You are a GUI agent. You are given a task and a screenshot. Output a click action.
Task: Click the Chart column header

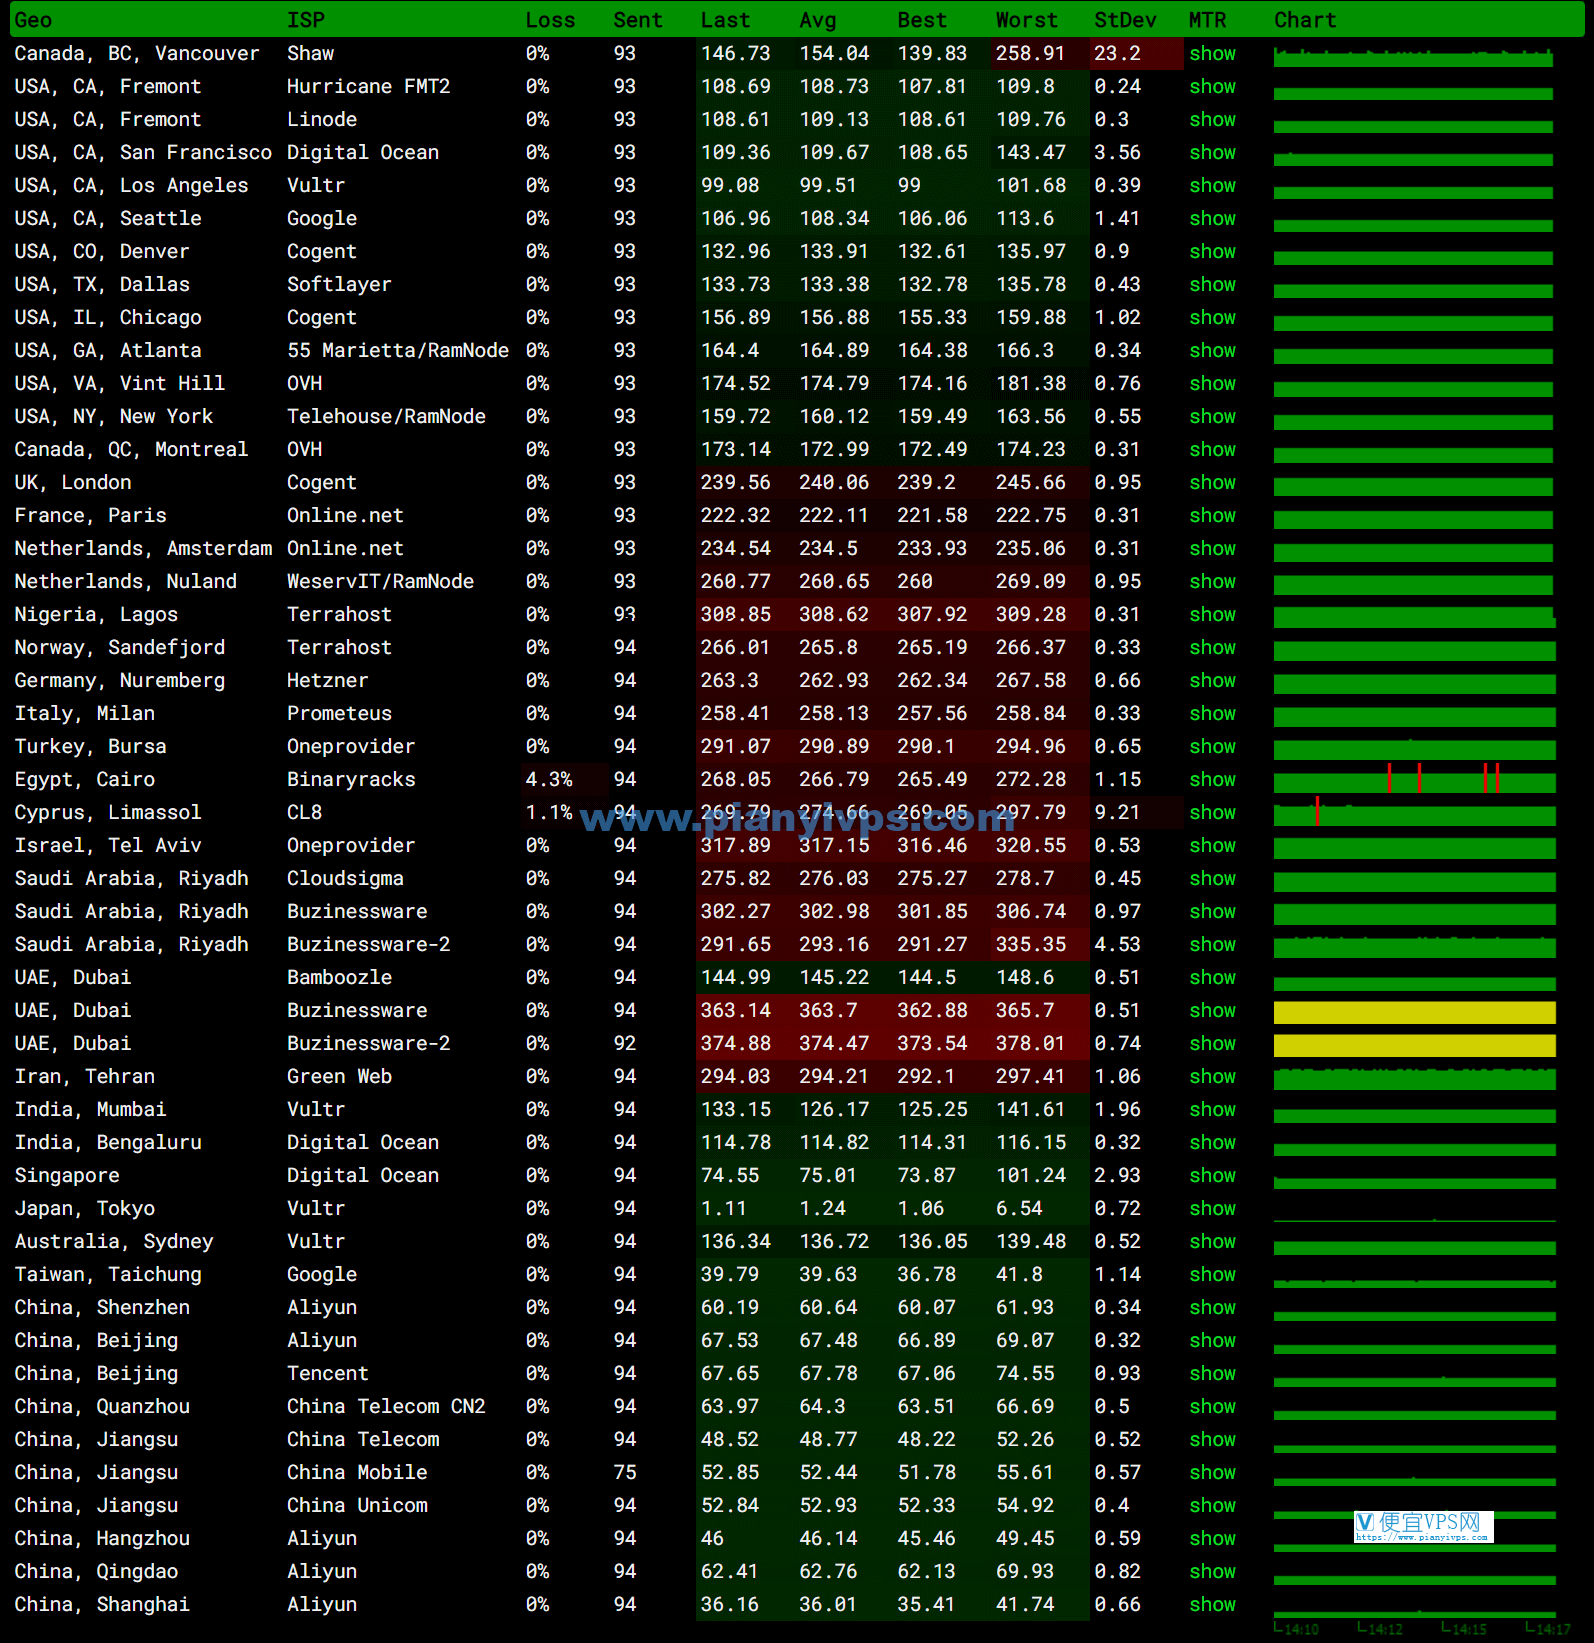coord(1305,20)
